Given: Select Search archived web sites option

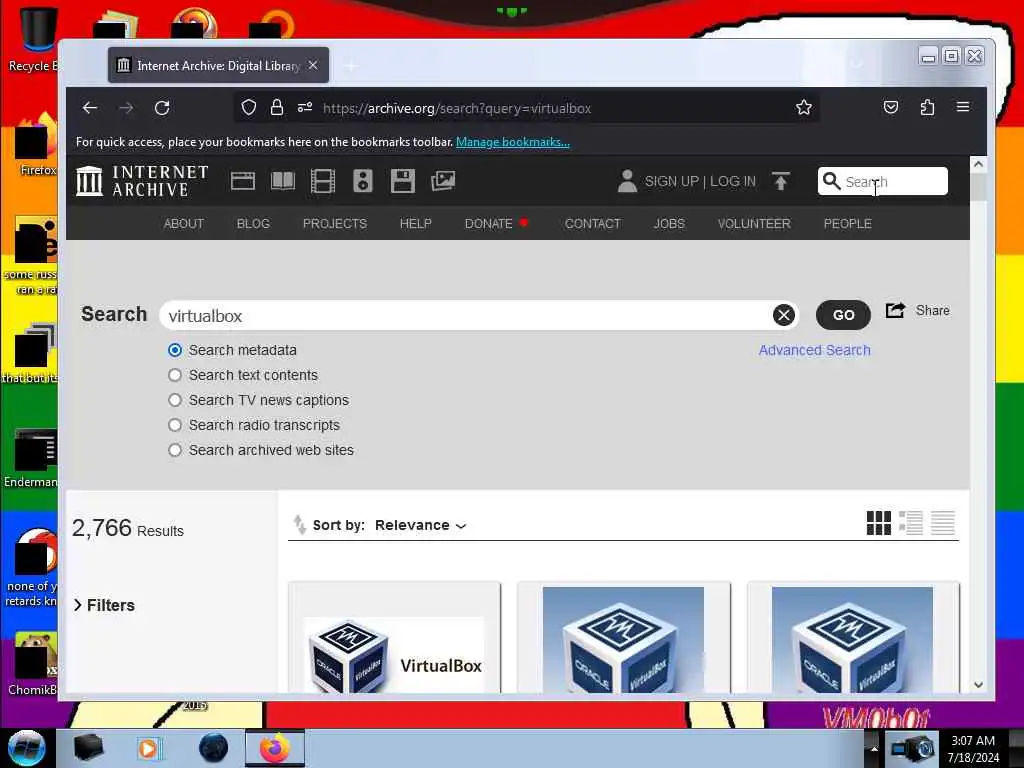Looking at the screenshot, I should point(174,450).
